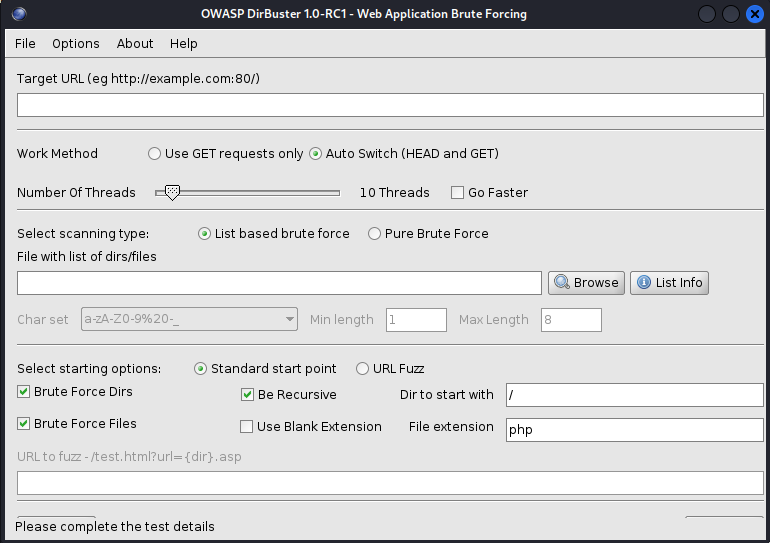Open the About menu
This screenshot has height=543, width=770.
tap(135, 44)
